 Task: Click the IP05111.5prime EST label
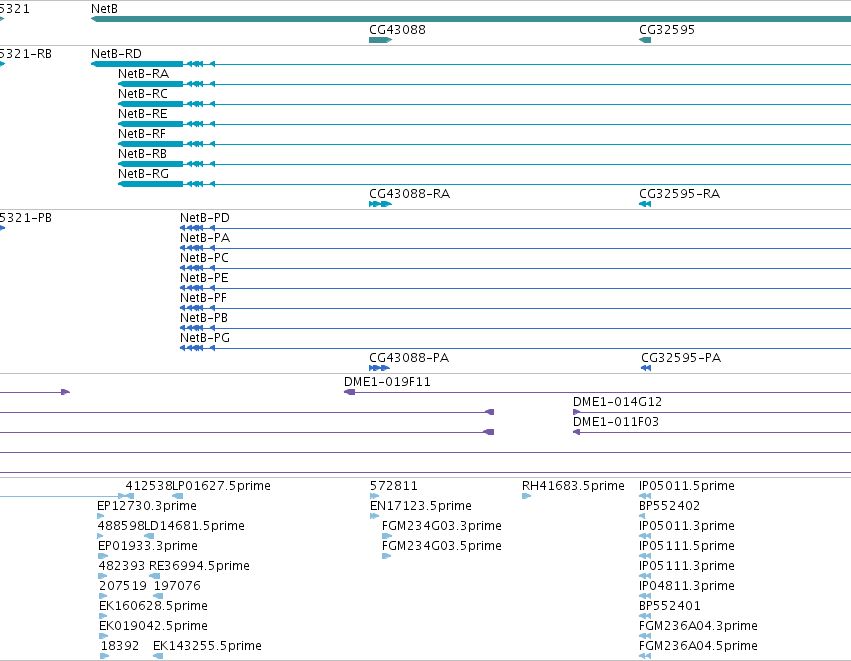[687, 546]
